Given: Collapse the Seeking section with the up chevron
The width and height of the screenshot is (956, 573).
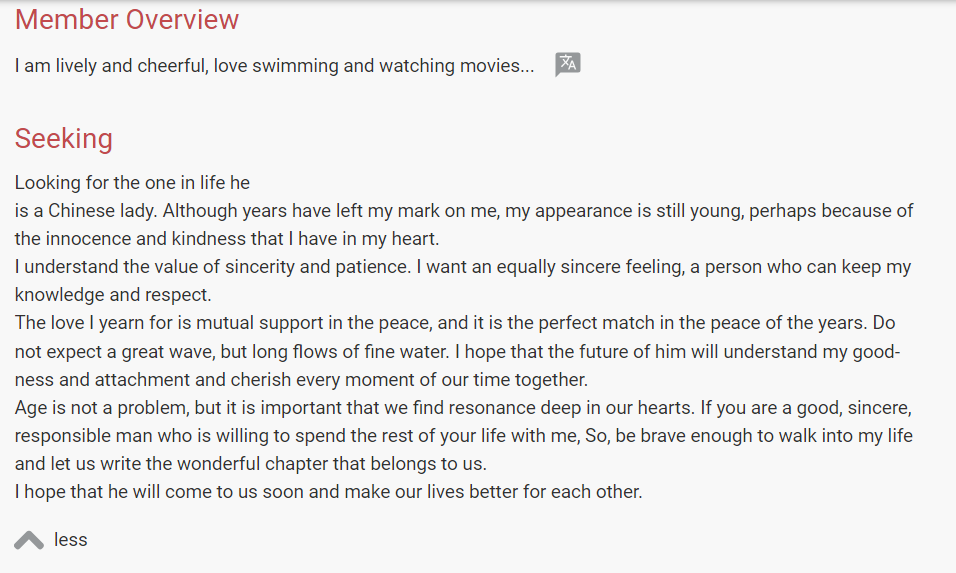Looking at the screenshot, I should 29,540.
